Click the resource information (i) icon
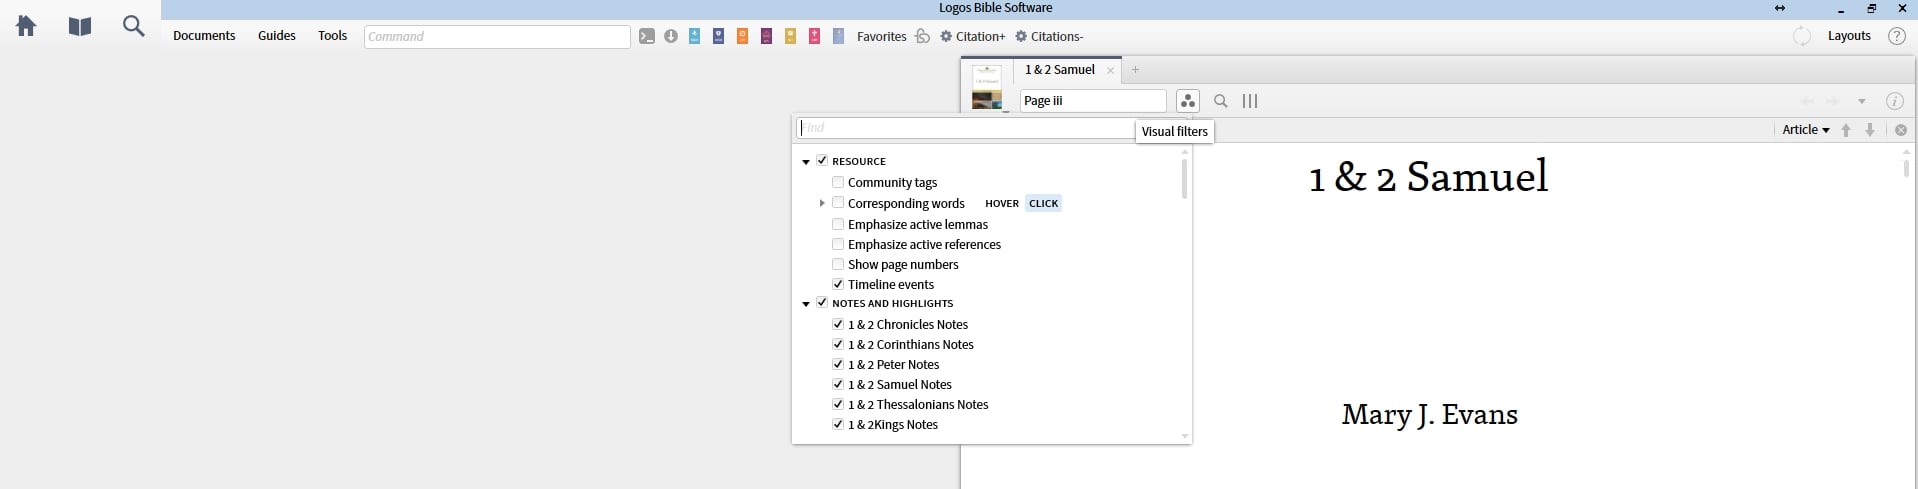1918x489 pixels. [x=1894, y=101]
